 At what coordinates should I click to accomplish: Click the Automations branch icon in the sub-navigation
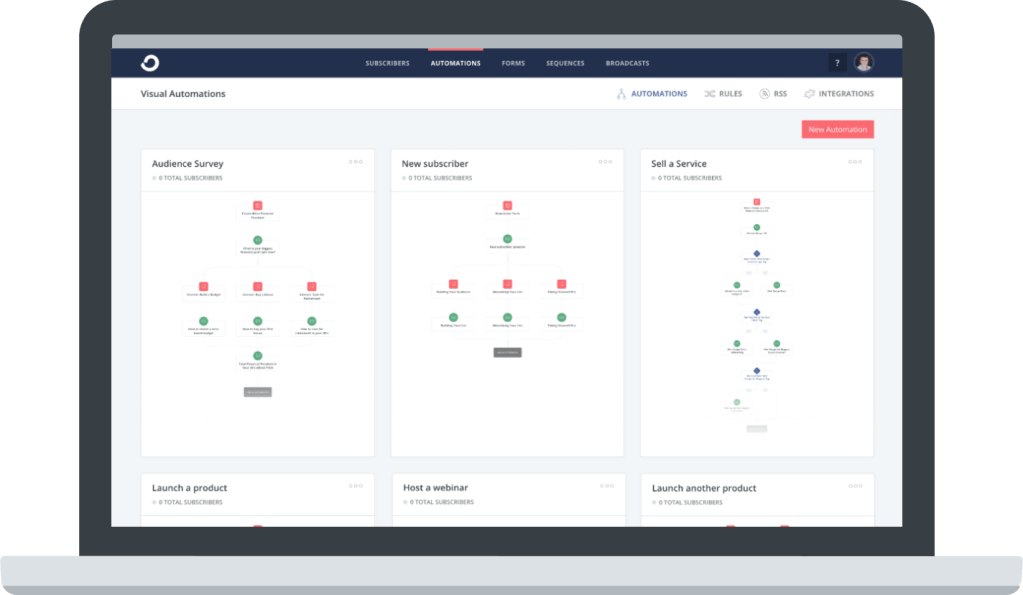pos(621,94)
